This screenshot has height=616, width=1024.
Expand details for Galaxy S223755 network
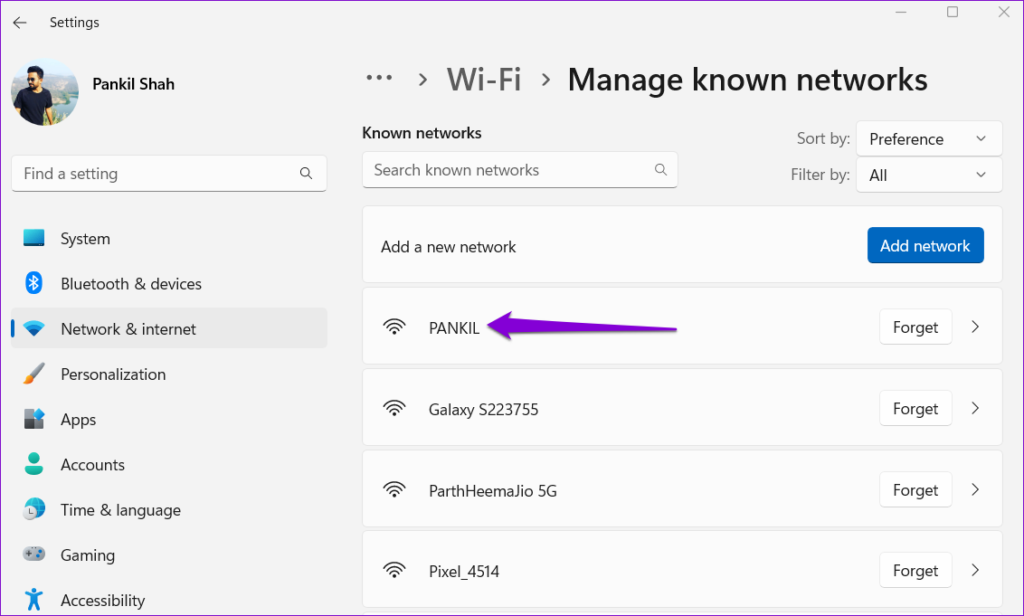tap(975, 408)
